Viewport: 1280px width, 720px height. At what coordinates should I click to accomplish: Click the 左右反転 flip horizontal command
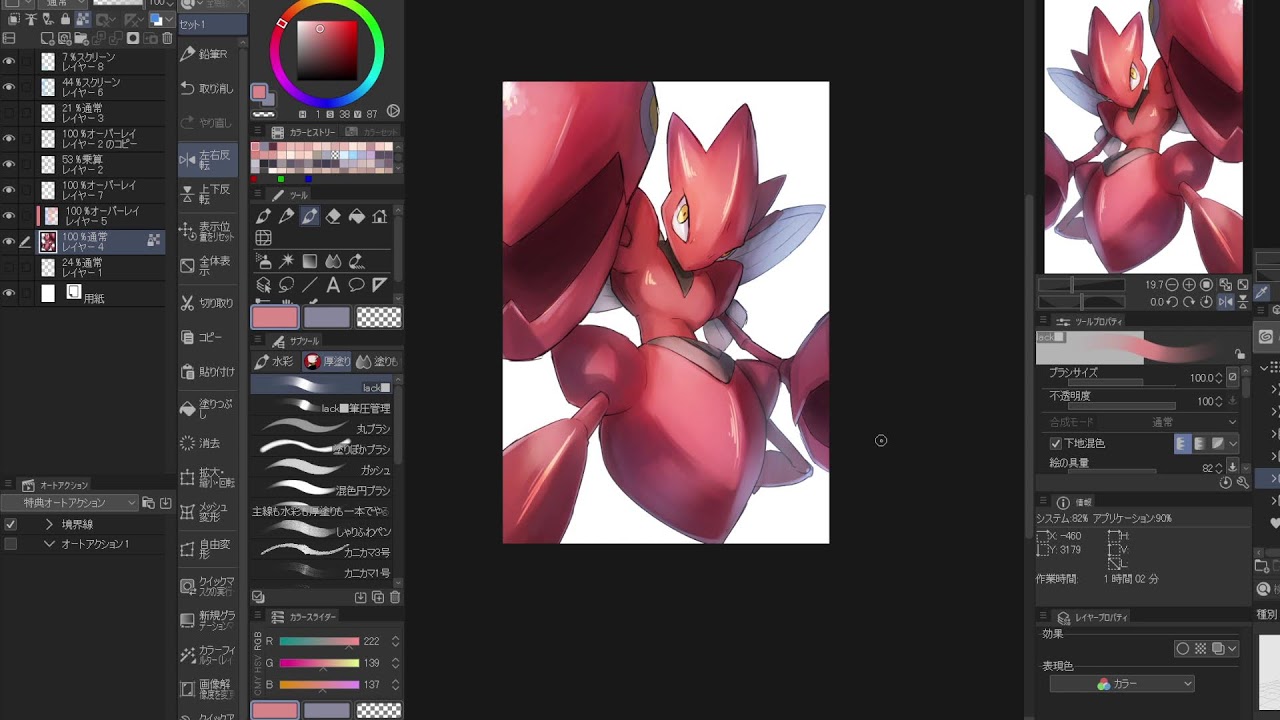(x=207, y=160)
